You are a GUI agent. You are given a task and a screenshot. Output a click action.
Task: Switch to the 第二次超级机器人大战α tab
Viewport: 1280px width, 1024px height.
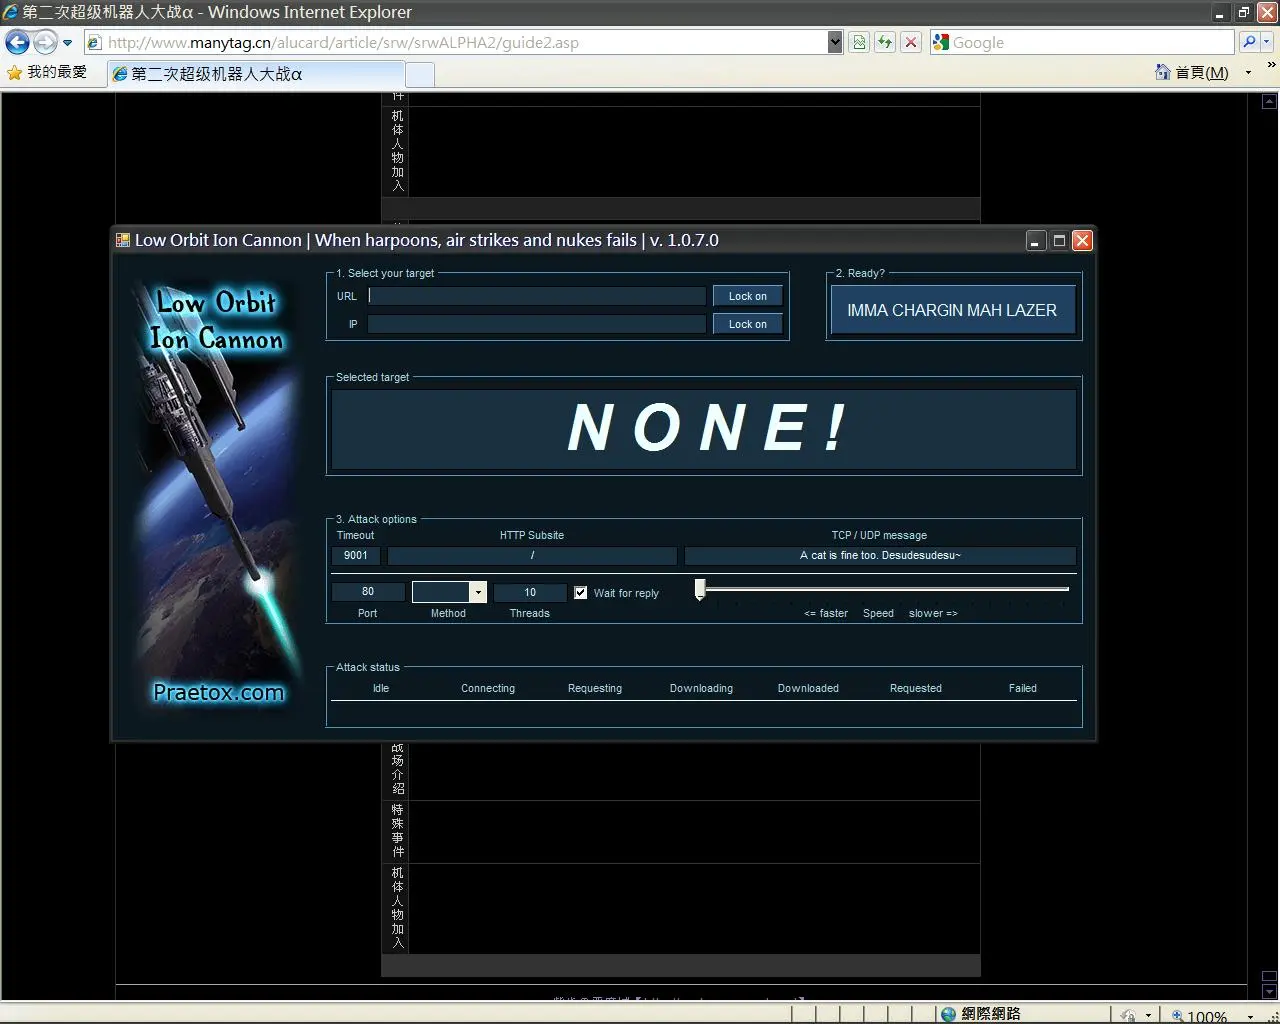(256, 74)
